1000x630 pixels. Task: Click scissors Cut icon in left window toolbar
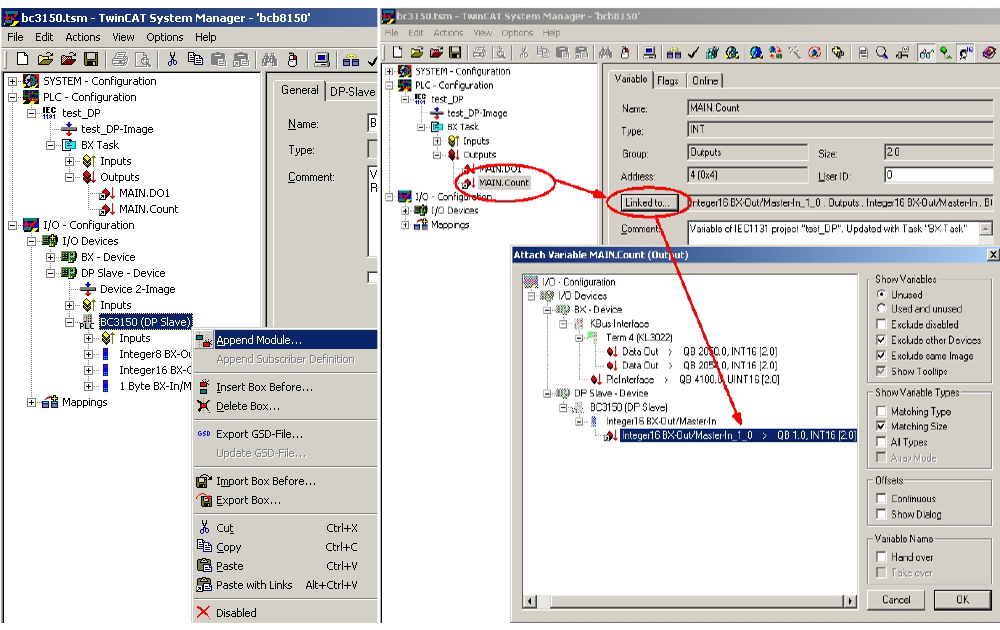click(x=172, y=59)
